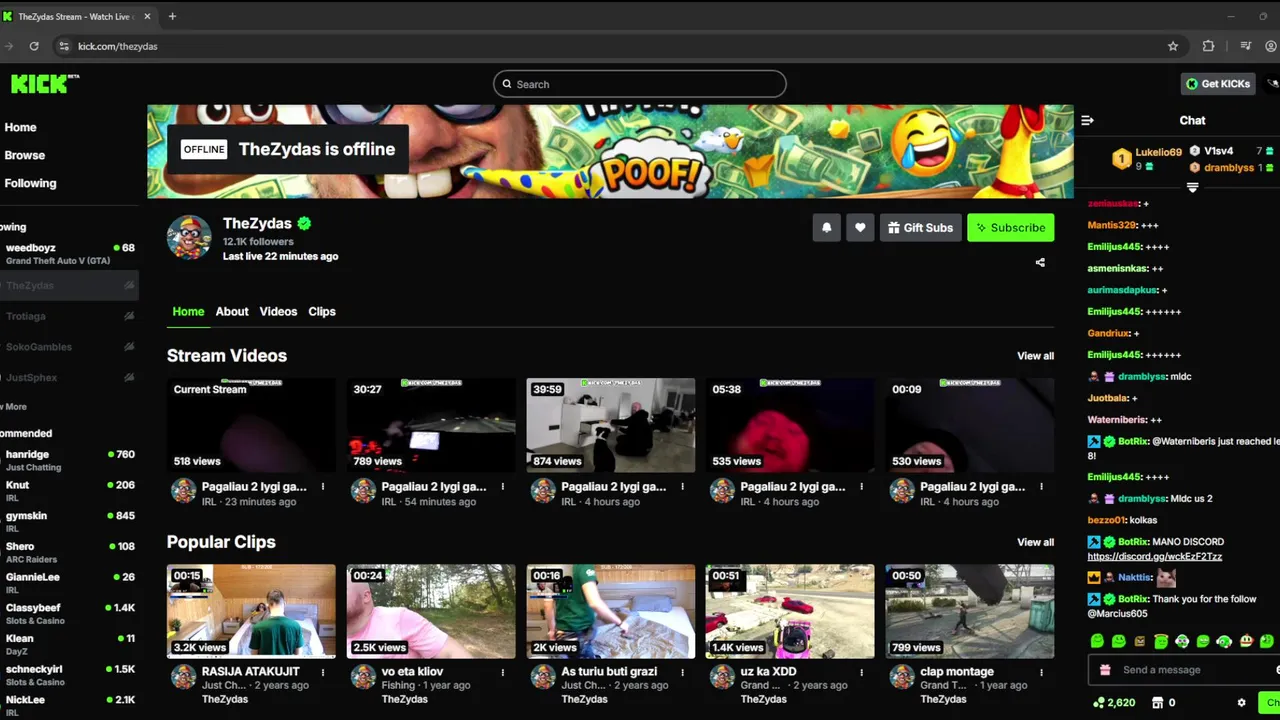Open the Current Stream video thumbnail
This screenshot has width=1280, height=720.
pos(251,425)
